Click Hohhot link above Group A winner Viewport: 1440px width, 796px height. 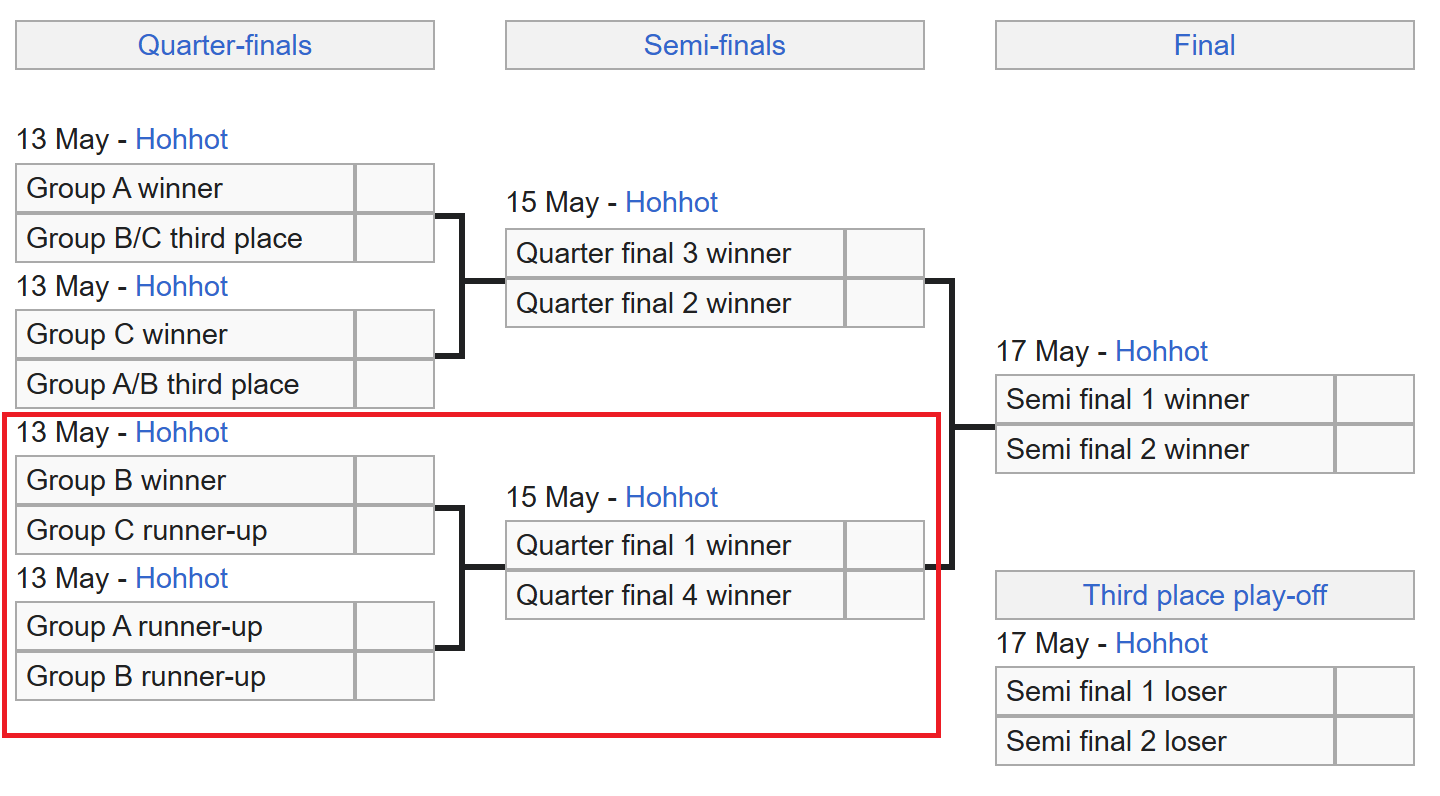[182, 139]
